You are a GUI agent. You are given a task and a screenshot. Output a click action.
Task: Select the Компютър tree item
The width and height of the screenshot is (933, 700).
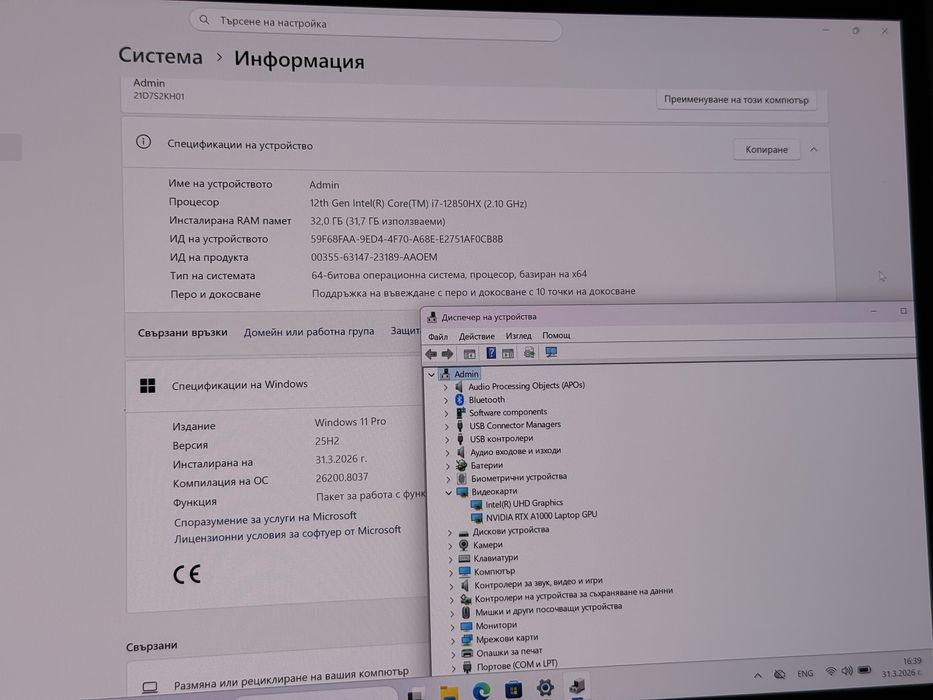[494, 571]
